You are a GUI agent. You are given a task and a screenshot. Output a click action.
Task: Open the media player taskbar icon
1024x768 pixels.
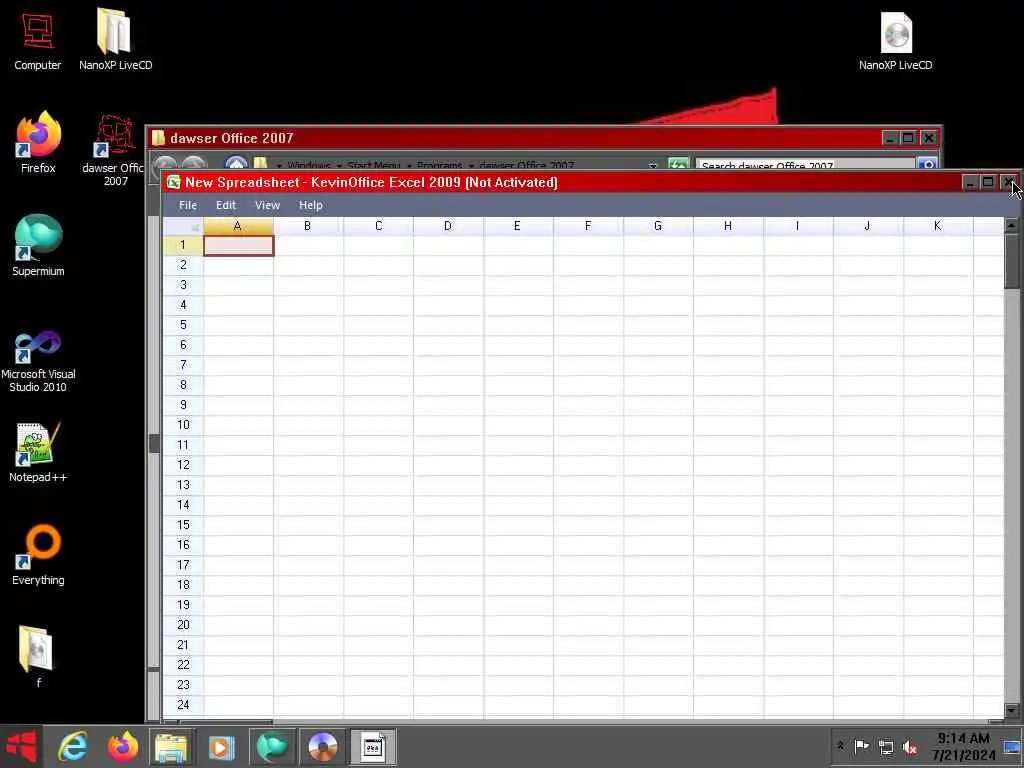(221, 746)
